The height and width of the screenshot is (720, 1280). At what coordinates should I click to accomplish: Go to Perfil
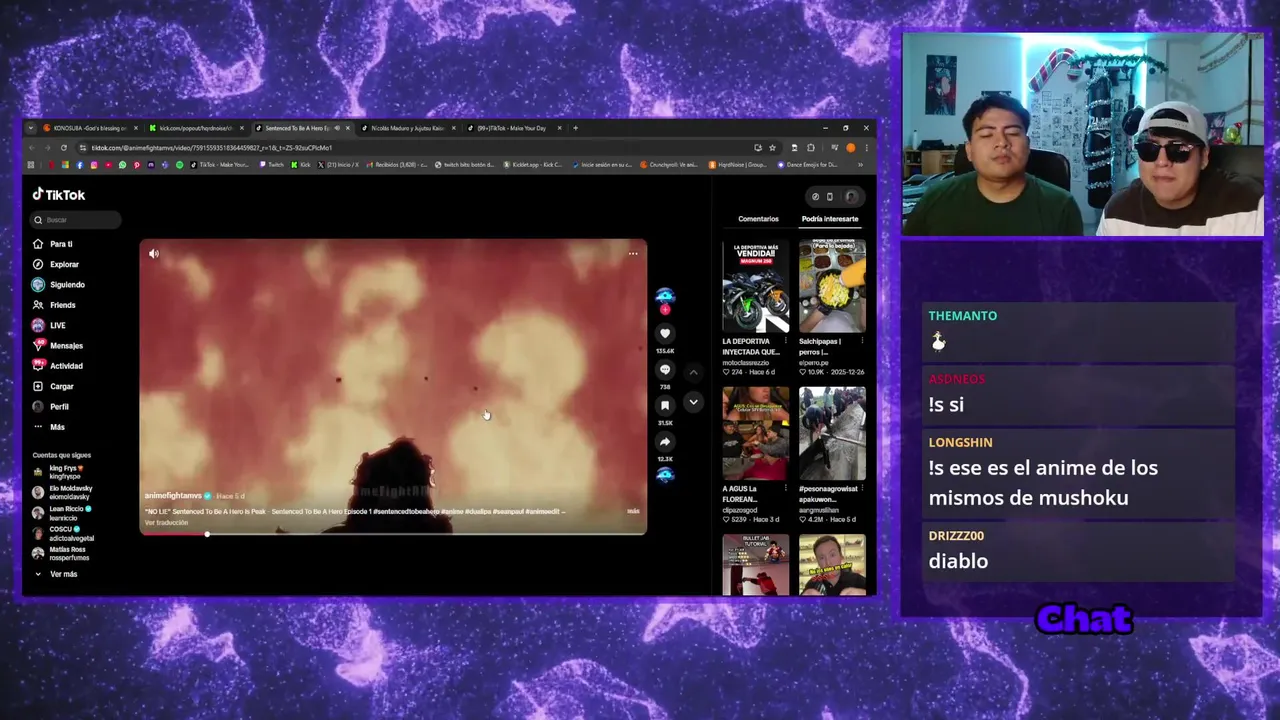(x=52, y=407)
